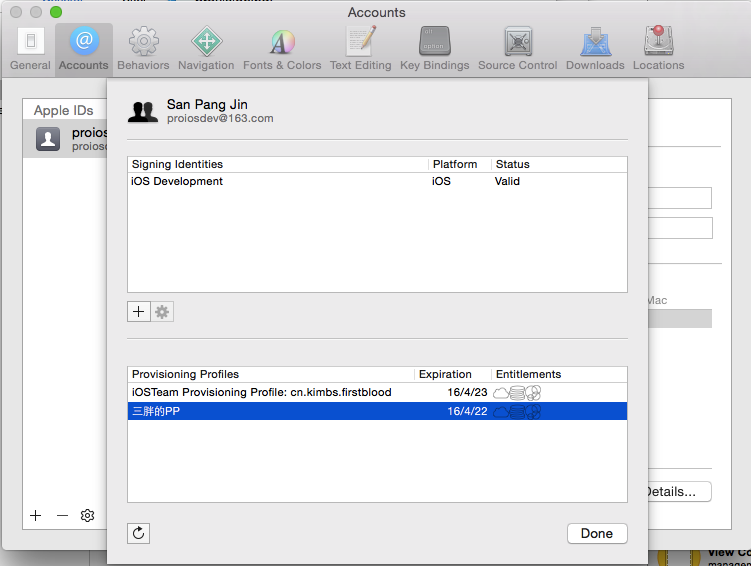The height and width of the screenshot is (566, 751).
Task: Click the Platform column header
Action: (460, 164)
